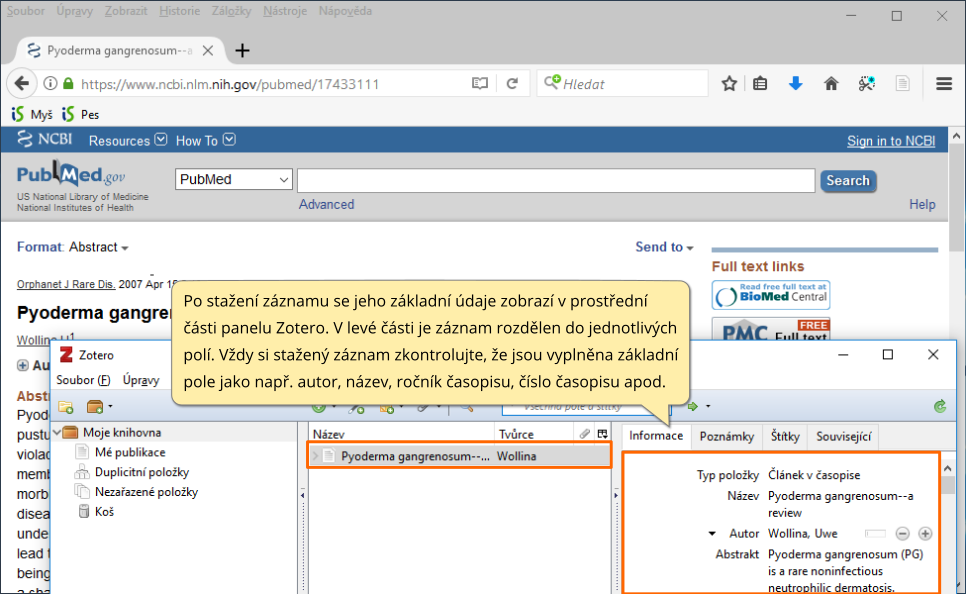966x594 pixels.
Task: Select the Pyoderma gangrenosum item by Wollina
Action: click(459, 456)
